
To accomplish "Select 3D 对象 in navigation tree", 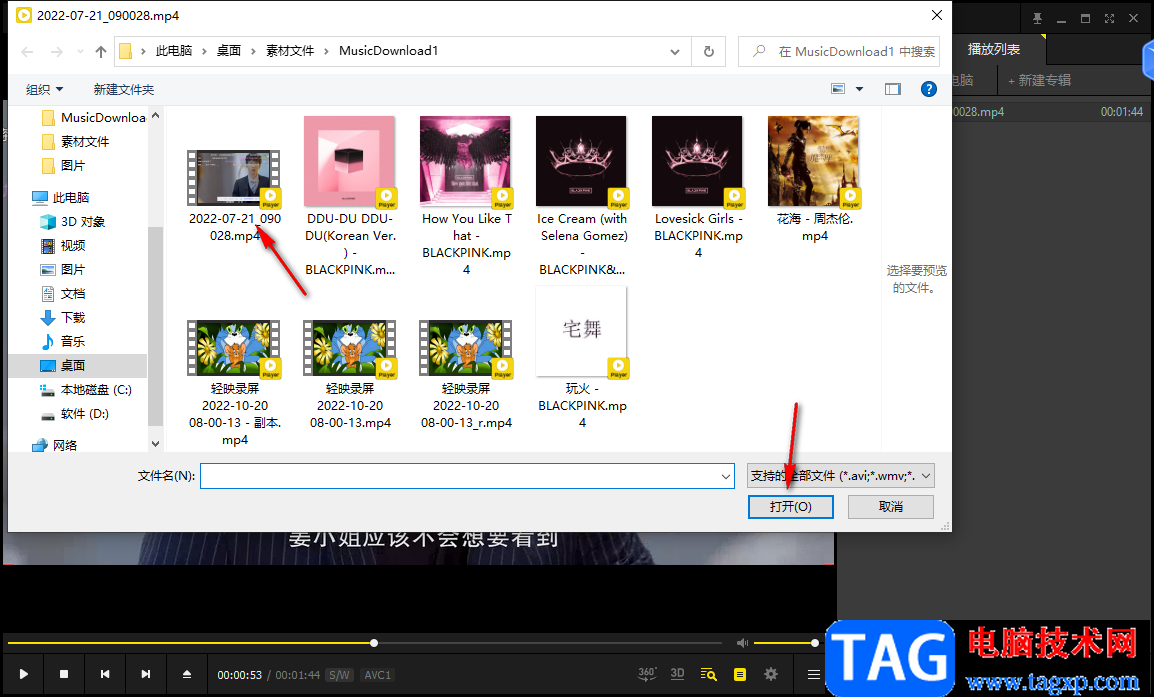I will 73,222.
